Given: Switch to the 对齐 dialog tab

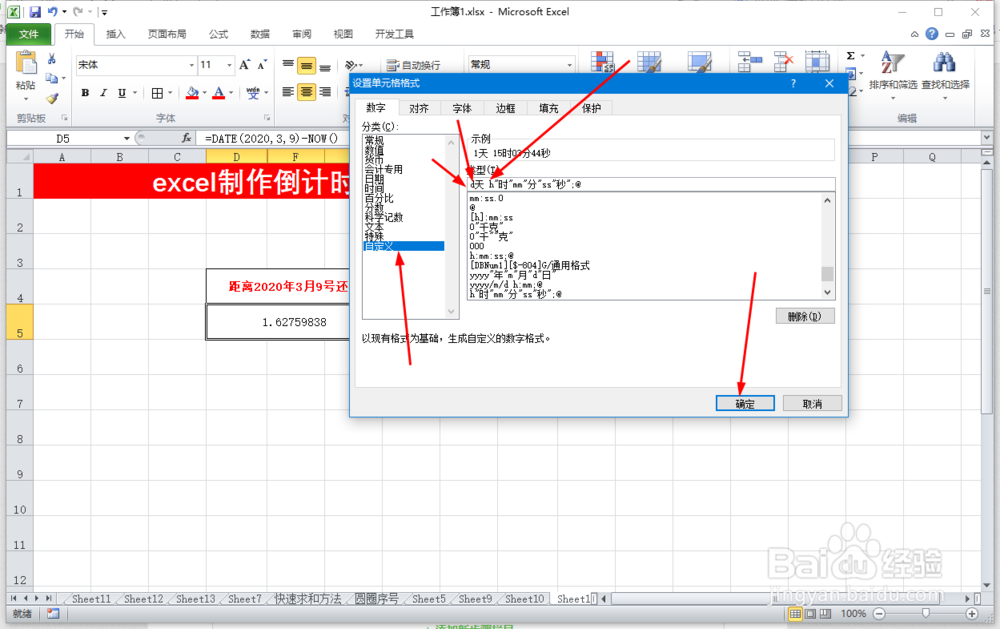Looking at the screenshot, I should click(x=418, y=108).
